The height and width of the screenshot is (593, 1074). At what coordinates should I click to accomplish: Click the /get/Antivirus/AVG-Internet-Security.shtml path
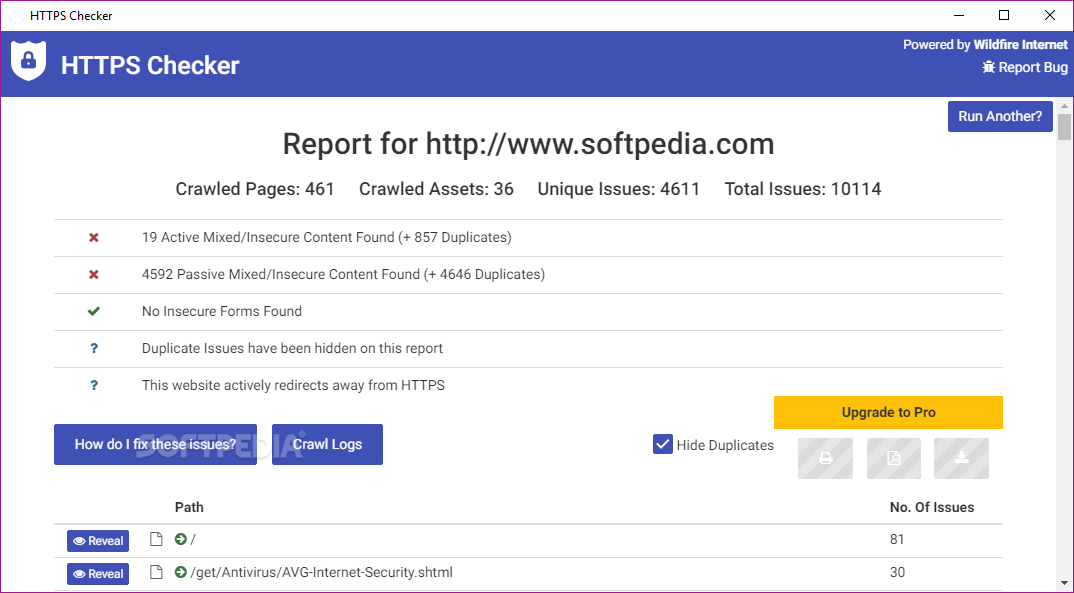(321, 572)
